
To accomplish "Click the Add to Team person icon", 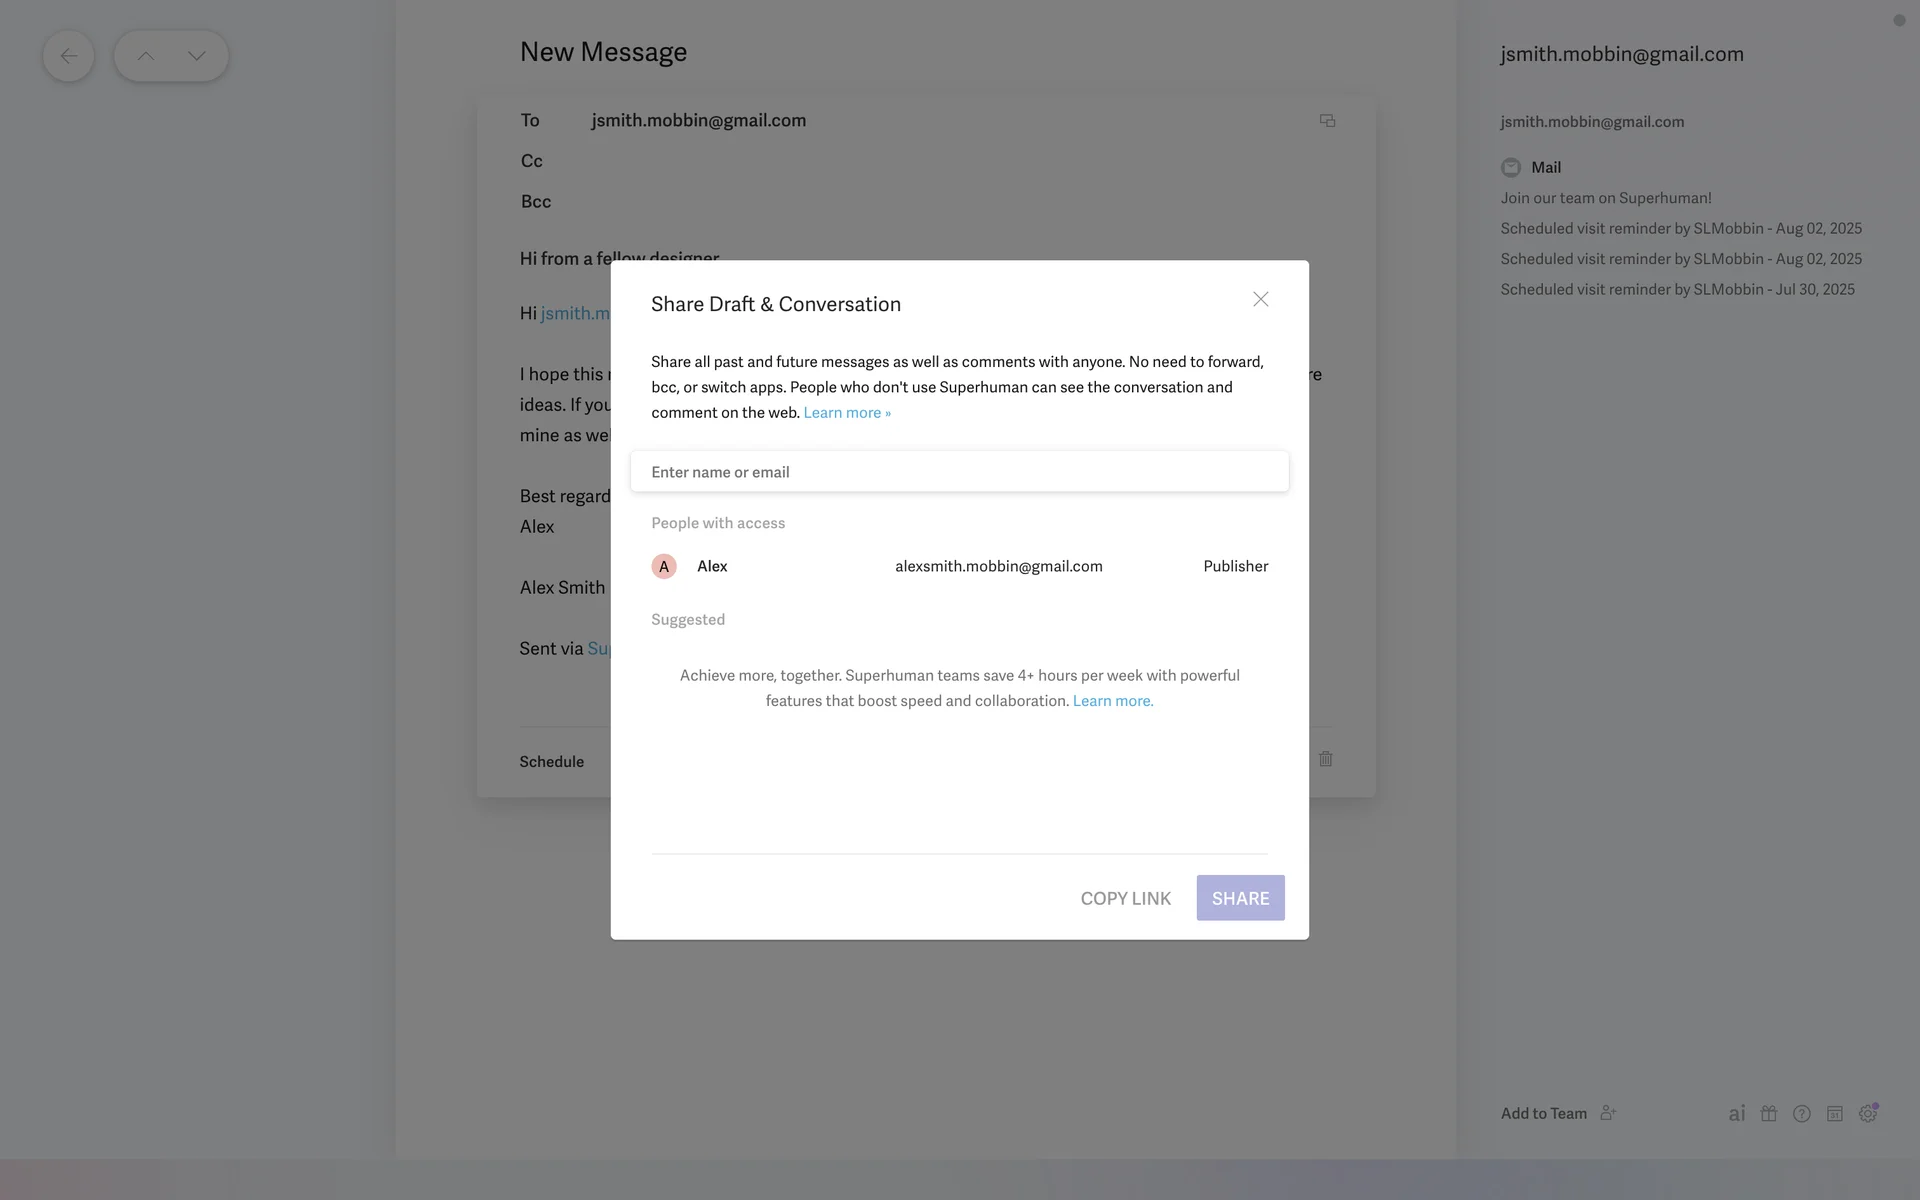I will point(1608,1113).
